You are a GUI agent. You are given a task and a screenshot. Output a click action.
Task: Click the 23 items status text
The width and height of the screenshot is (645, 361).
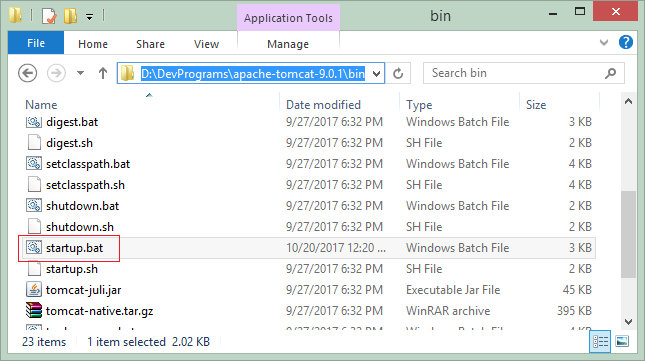tap(44, 342)
